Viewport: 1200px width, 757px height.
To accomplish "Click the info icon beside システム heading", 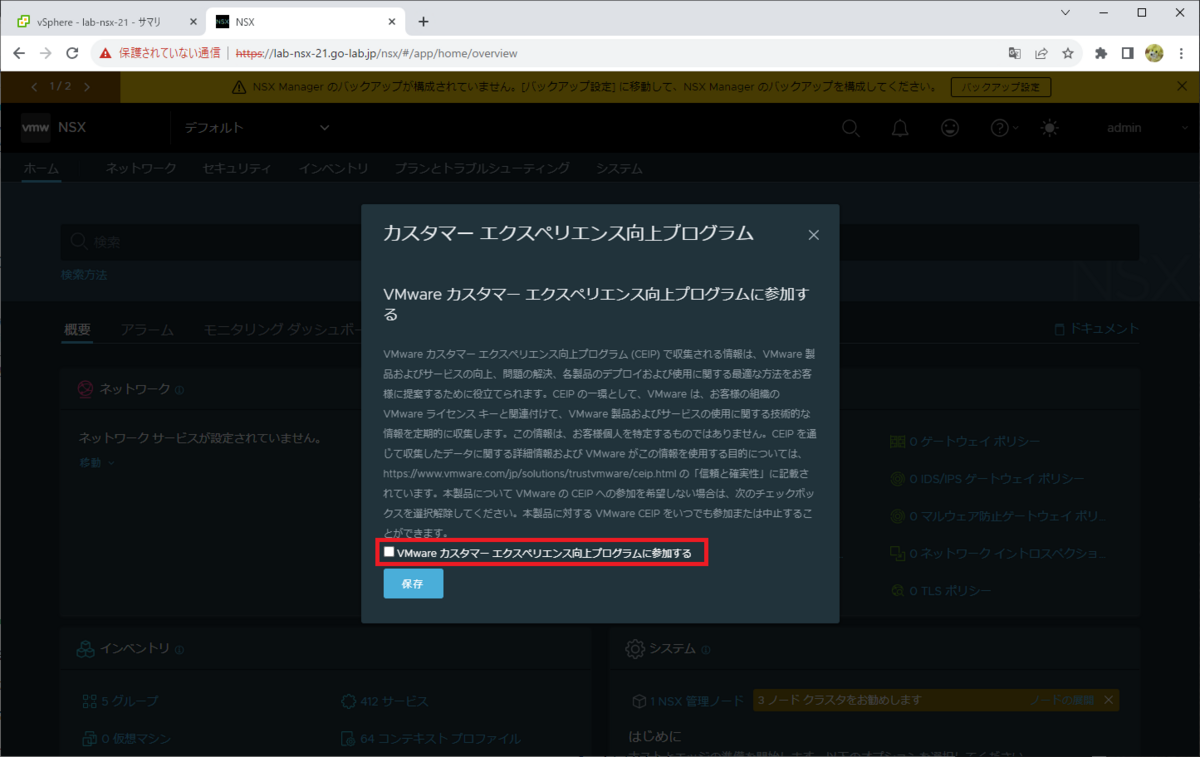I will pyautogui.click(x=706, y=649).
